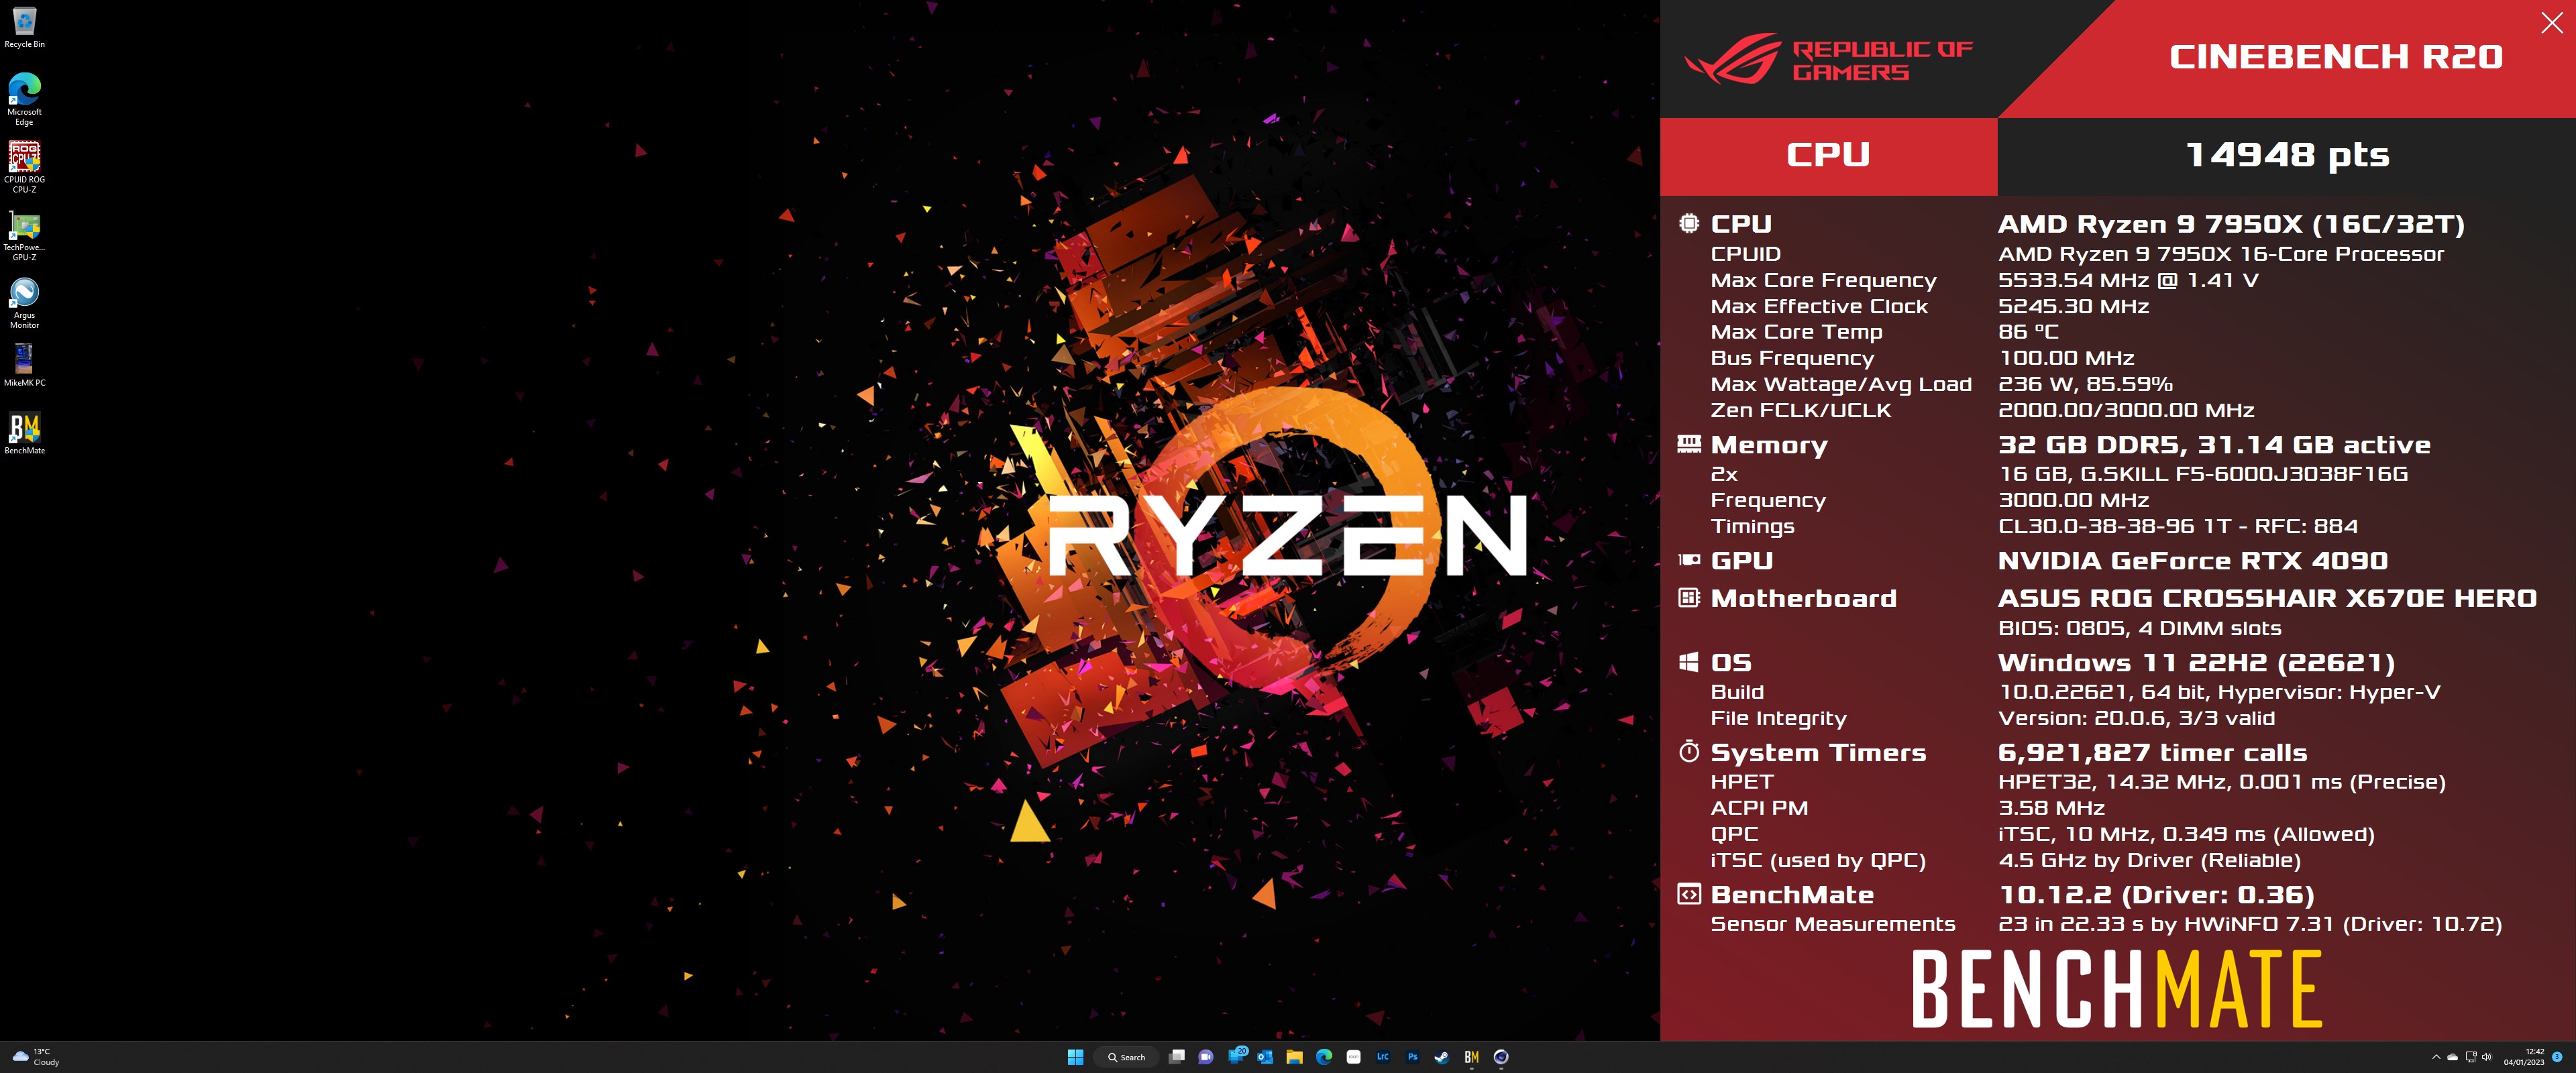Launch BenchMate from the desktop shortcut
This screenshot has width=2576, height=1073.
tap(24, 433)
